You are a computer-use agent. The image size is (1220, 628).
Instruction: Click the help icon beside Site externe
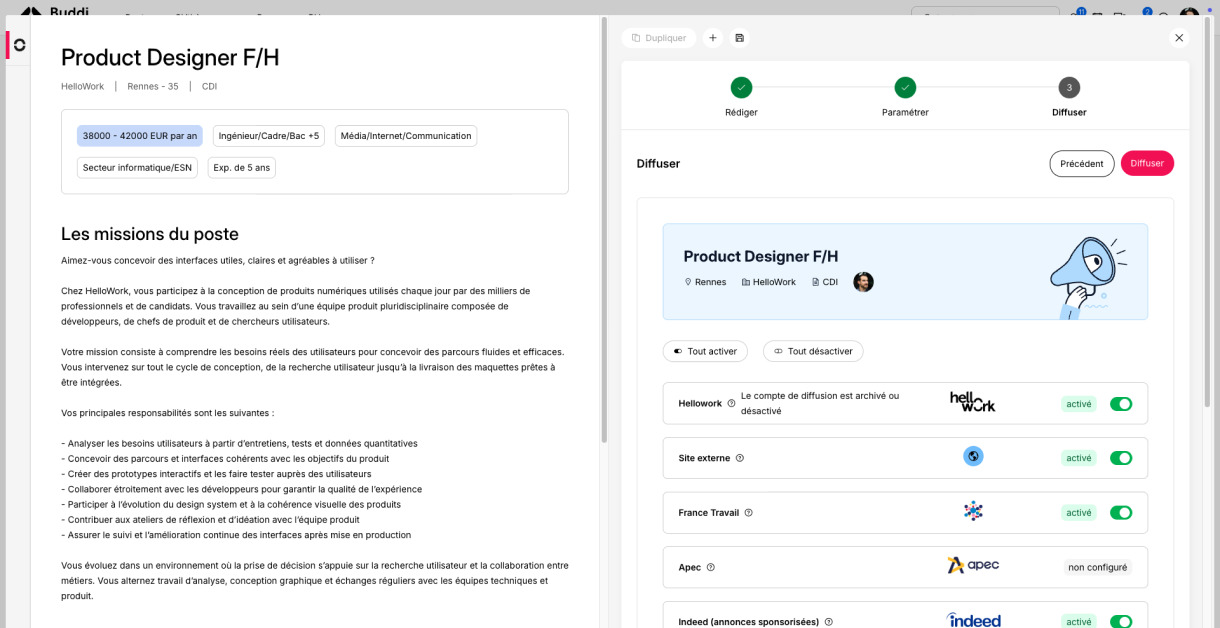(740, 458)
